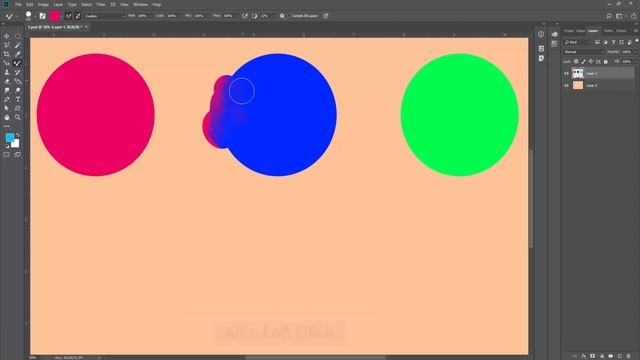Open the Wet percentage dropdown
The height and width of the screenshot is (360, 640).
(151, 16)
